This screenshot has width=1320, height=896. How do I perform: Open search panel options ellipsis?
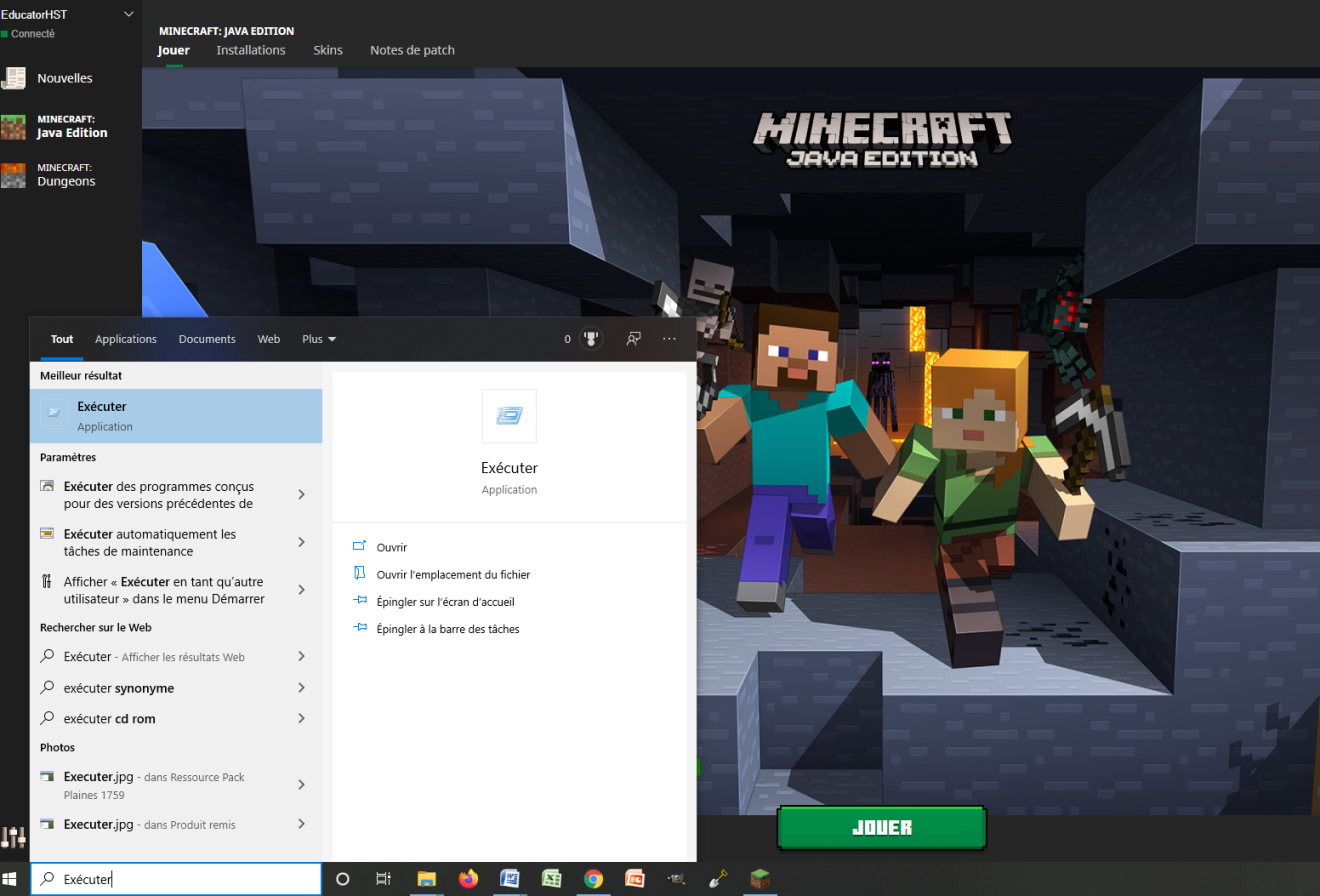(670, 339)
